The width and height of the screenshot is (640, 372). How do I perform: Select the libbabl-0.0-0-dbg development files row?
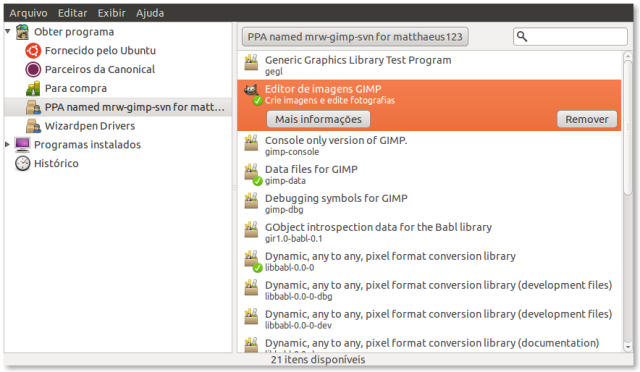coord(429,291)
